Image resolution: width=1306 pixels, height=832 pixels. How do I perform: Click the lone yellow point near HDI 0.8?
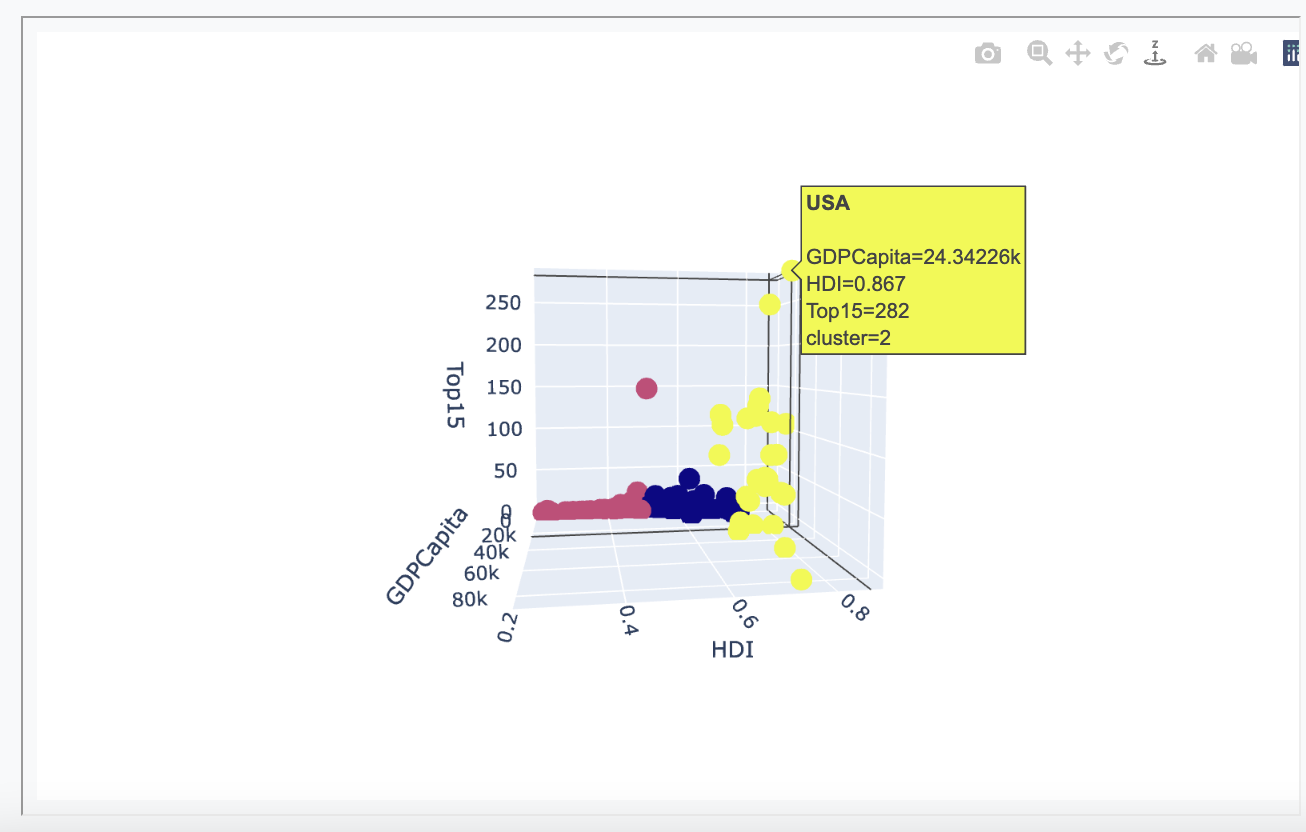point(800,578)
